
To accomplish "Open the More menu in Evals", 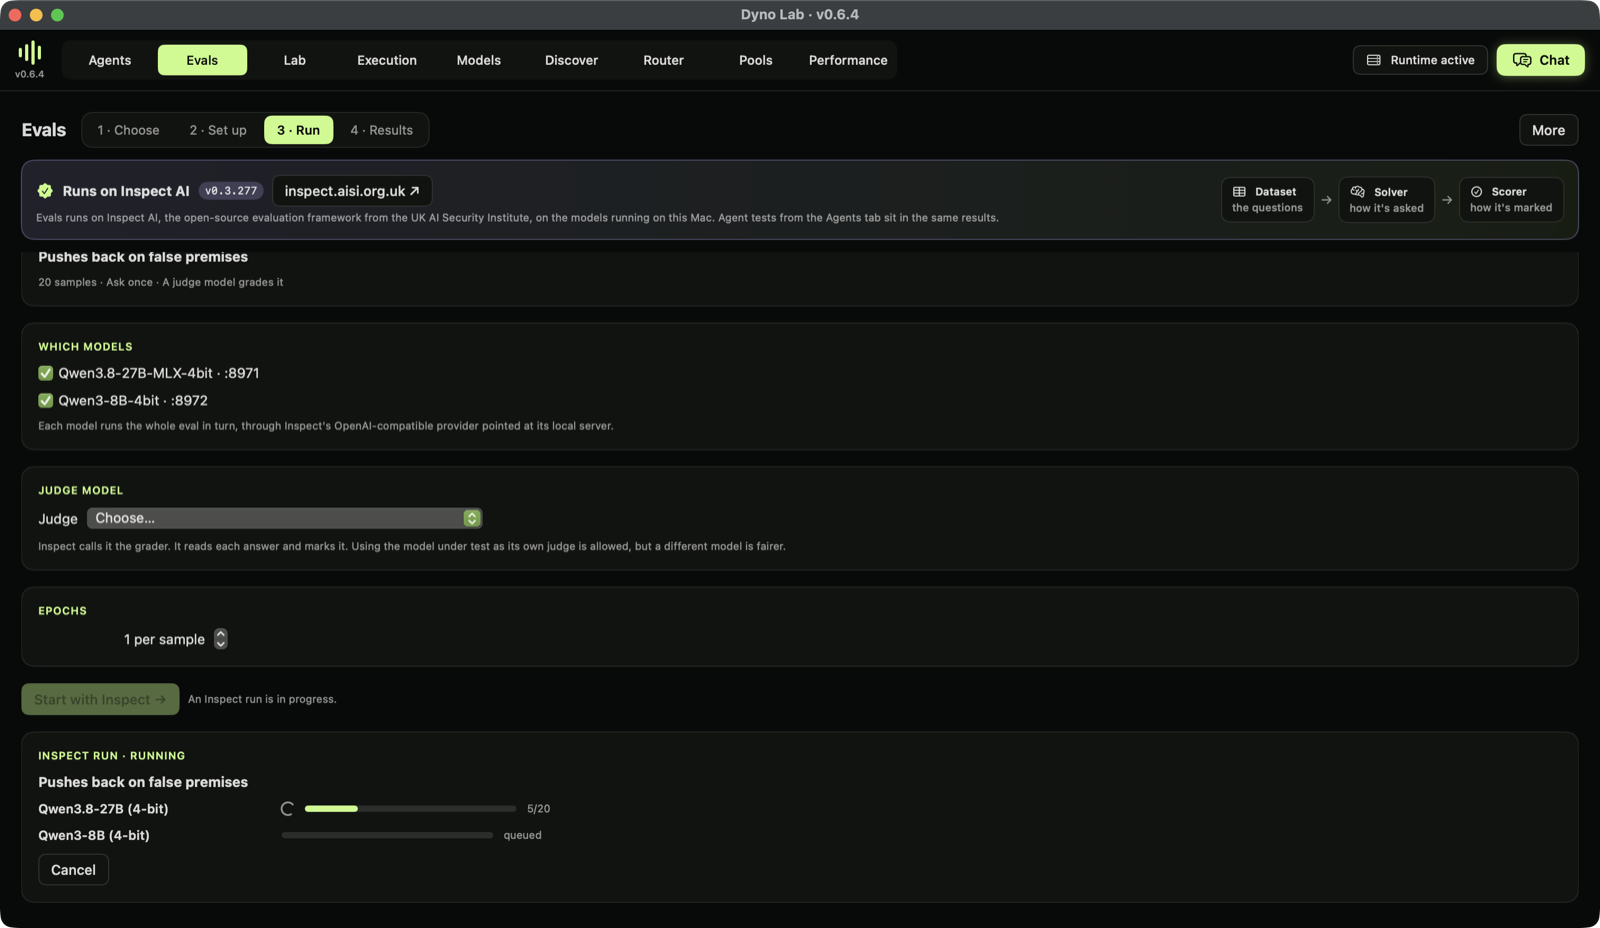I will [x=1548, y=130].
